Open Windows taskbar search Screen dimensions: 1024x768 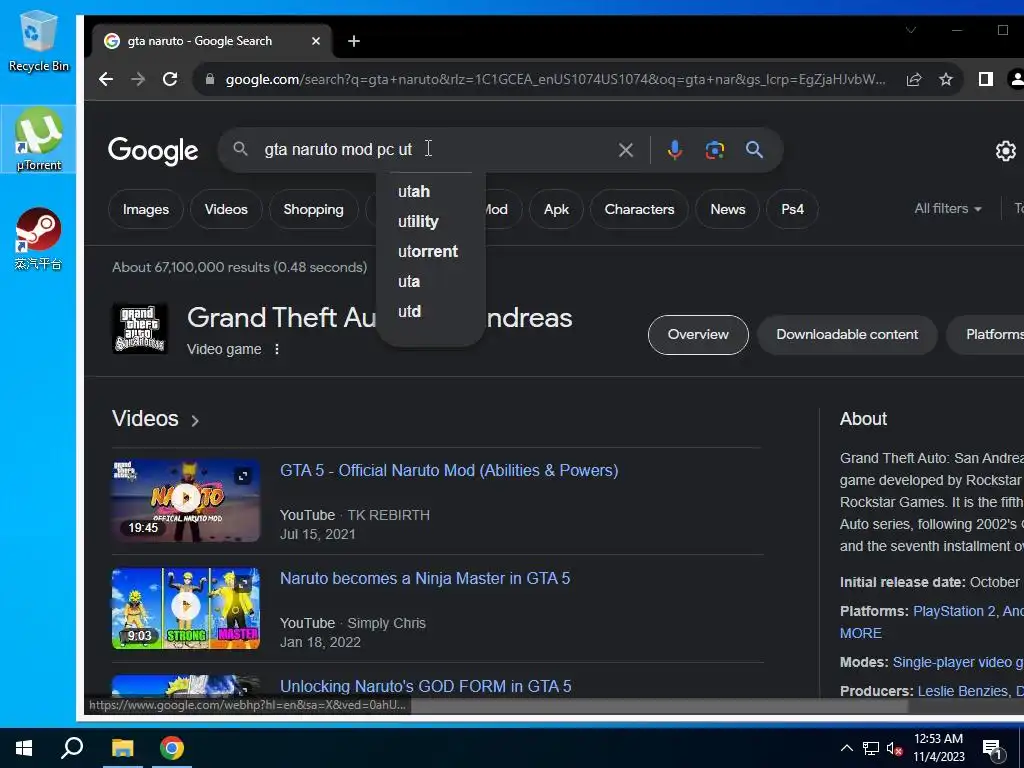pyautogui.click(x=72, y=748)
